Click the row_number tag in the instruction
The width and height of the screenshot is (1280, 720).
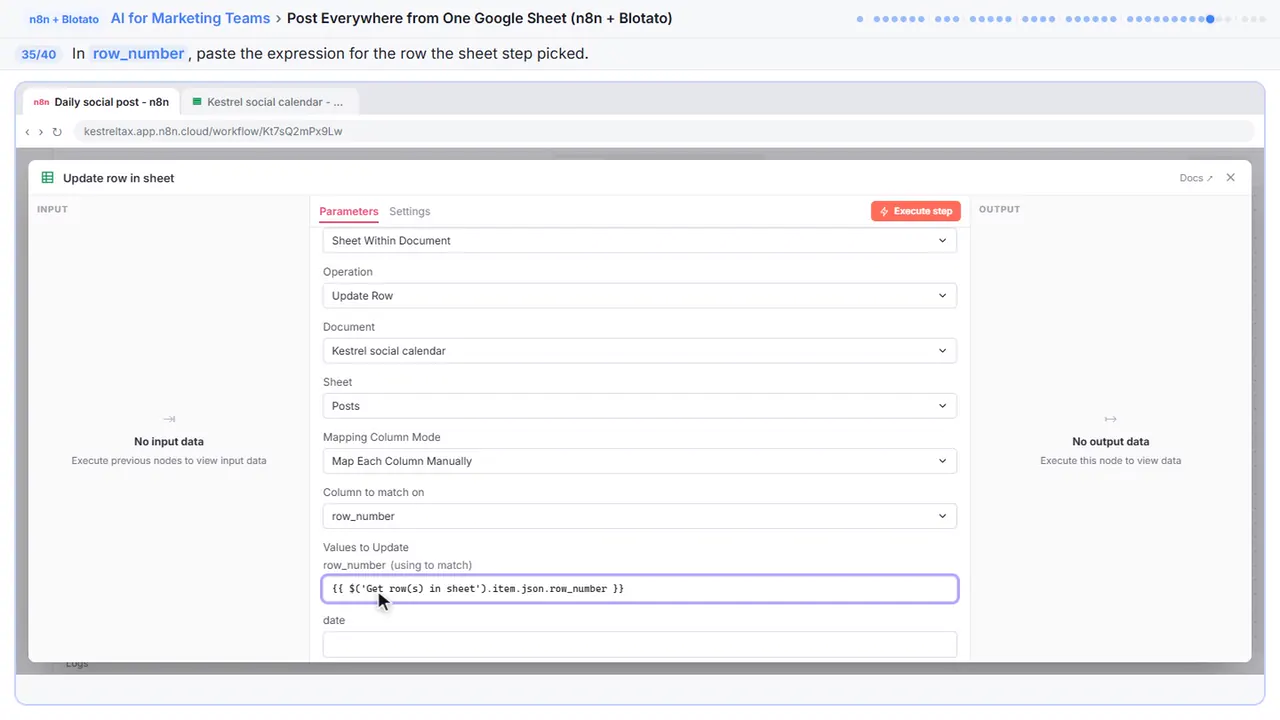[x=139, y=54]
